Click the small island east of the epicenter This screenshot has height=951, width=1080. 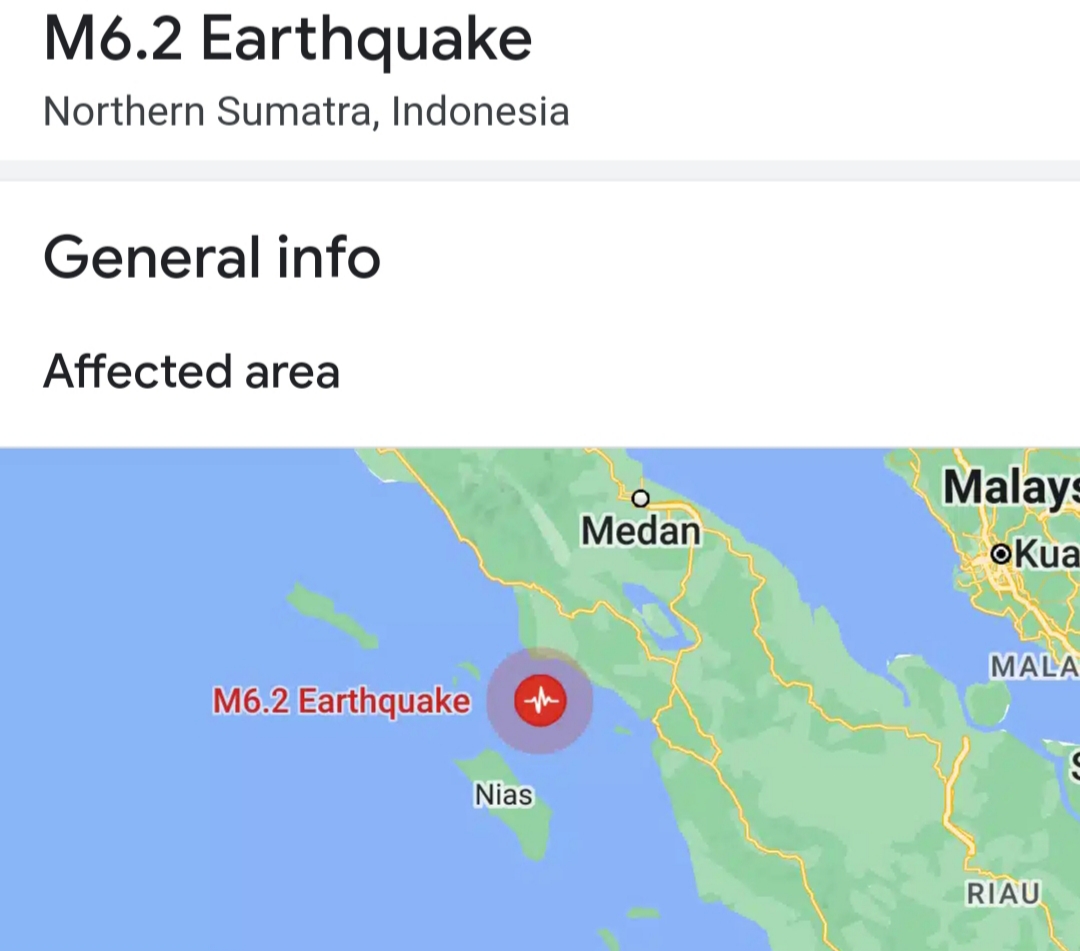pyautogui.click(x=623, y=730)
